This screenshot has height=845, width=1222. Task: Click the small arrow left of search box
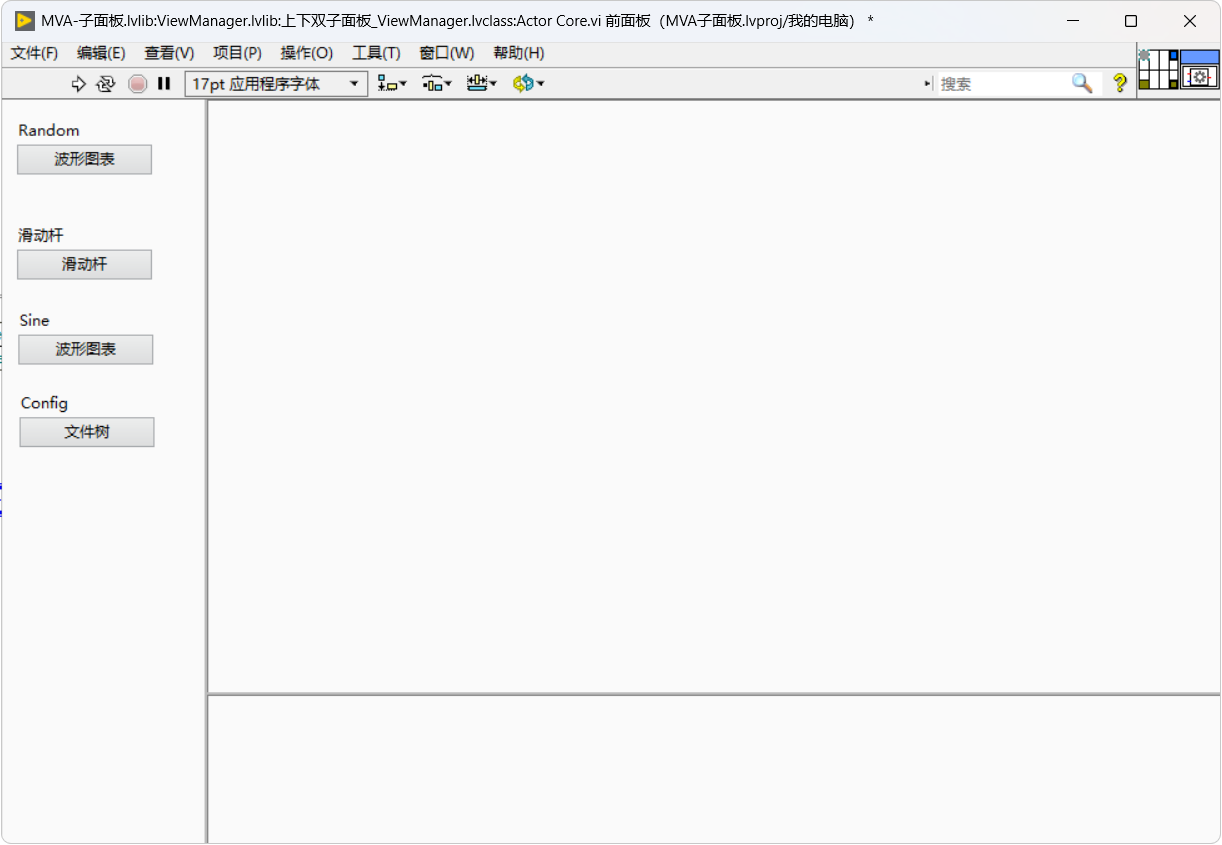point(927,84)
